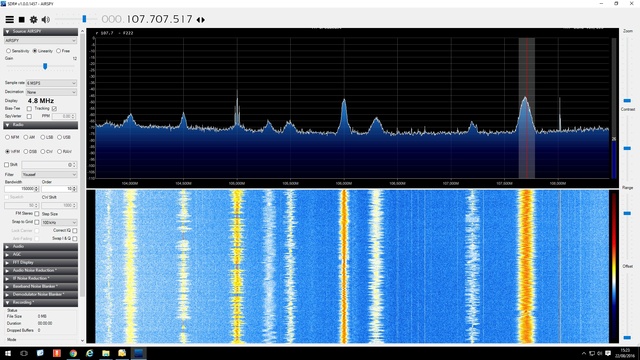This screenshot has width=640, height=360.
Task: Expand the IF Noise Reduction panel
Action: tap(40, 278)
